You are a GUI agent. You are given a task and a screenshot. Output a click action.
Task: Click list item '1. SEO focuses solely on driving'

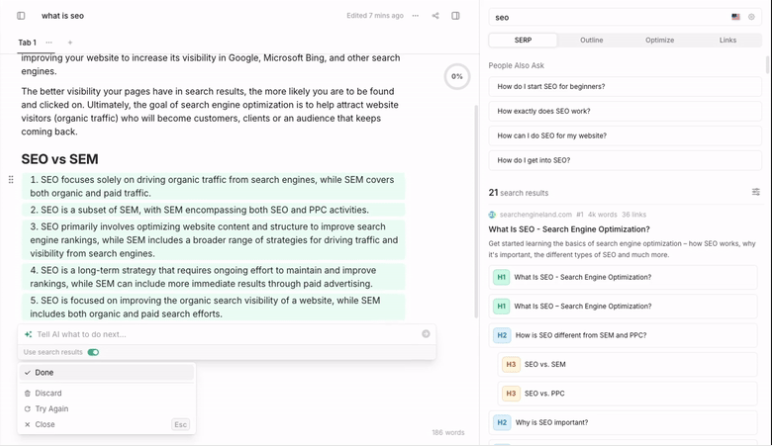tap(214, 187)
